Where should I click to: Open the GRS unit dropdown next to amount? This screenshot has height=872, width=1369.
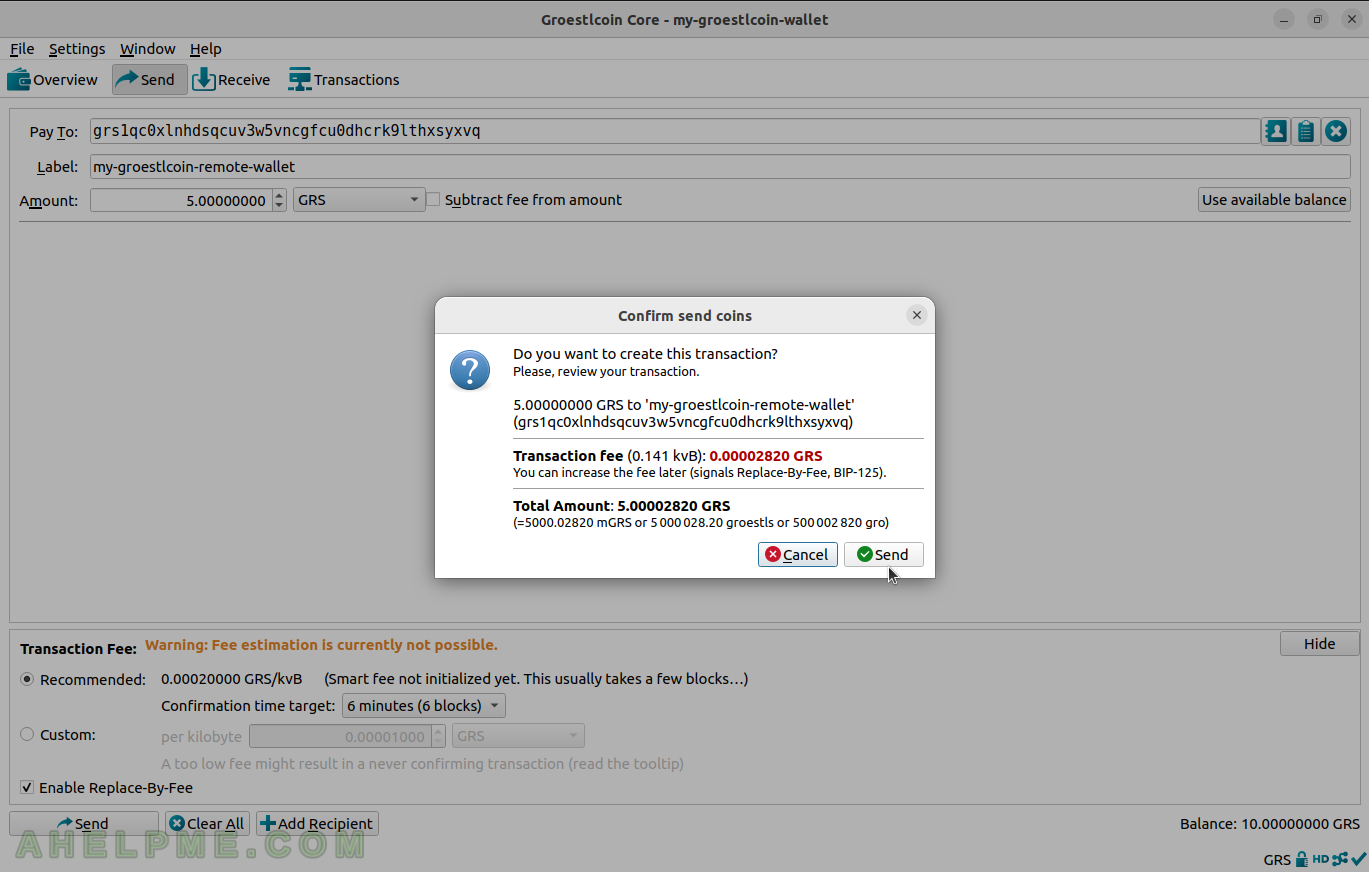[x=359, y=200]
